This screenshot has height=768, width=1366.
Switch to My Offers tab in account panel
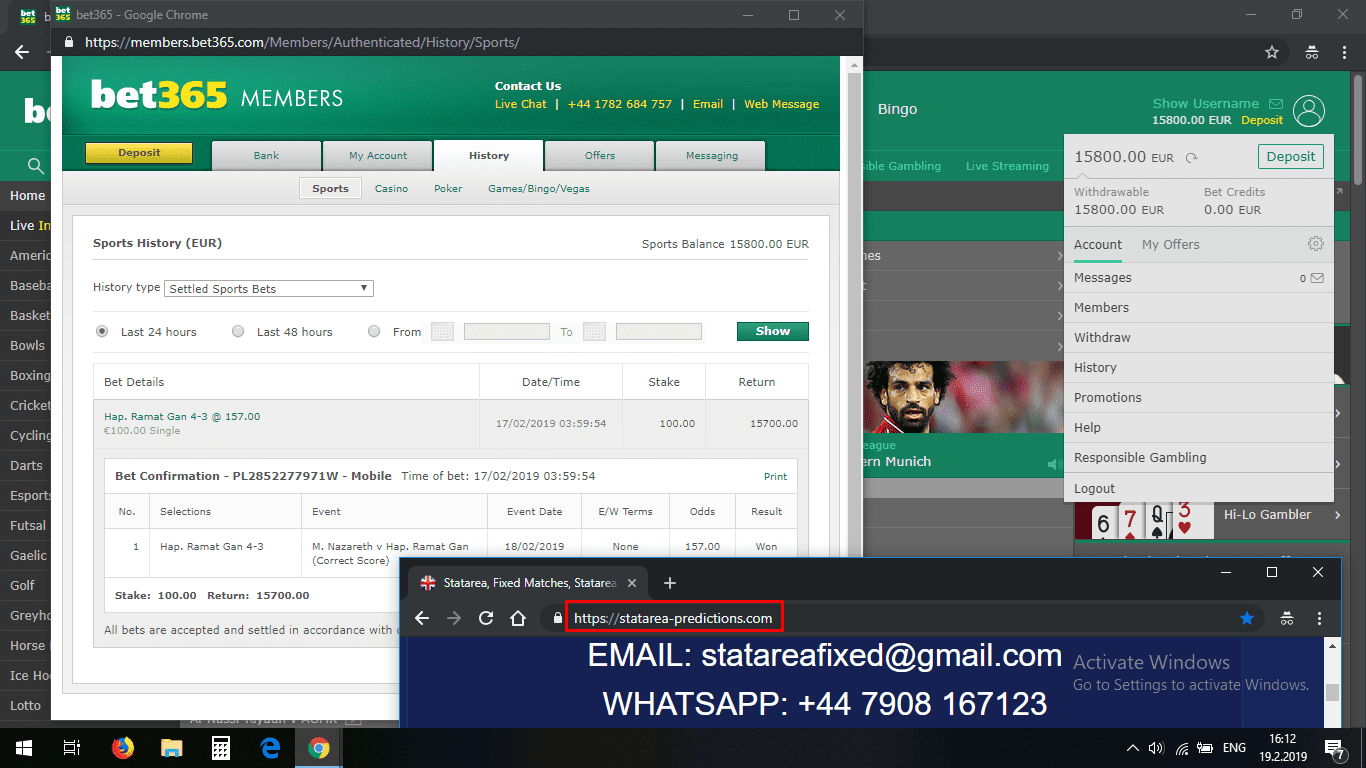tap(1170, 245)
